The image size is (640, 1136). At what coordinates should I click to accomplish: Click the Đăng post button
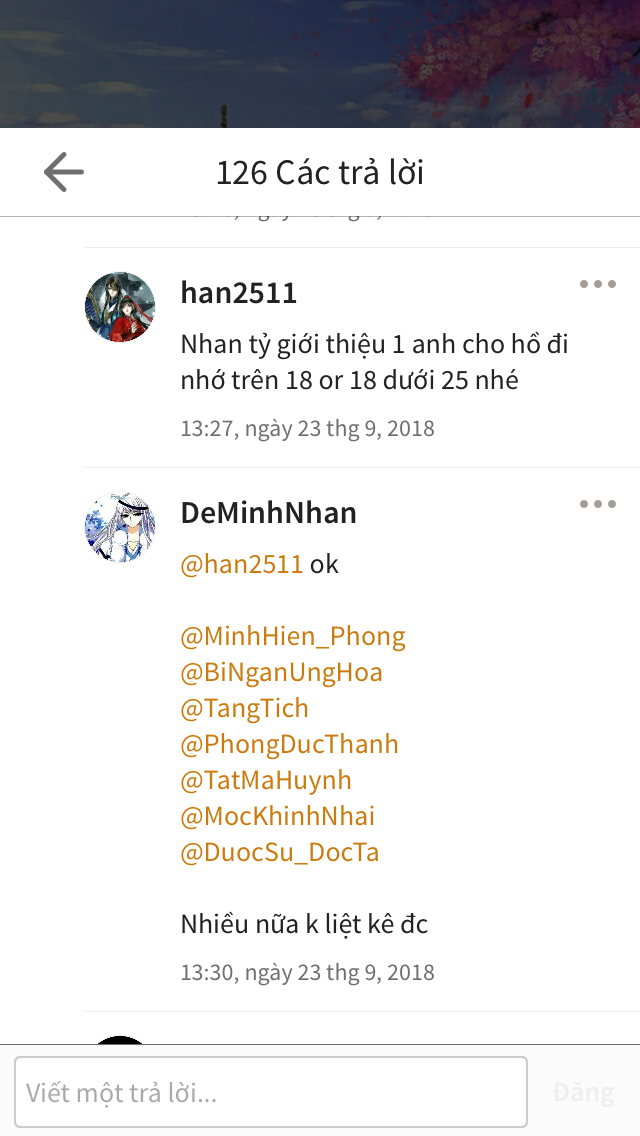[x=583, y=1092]
